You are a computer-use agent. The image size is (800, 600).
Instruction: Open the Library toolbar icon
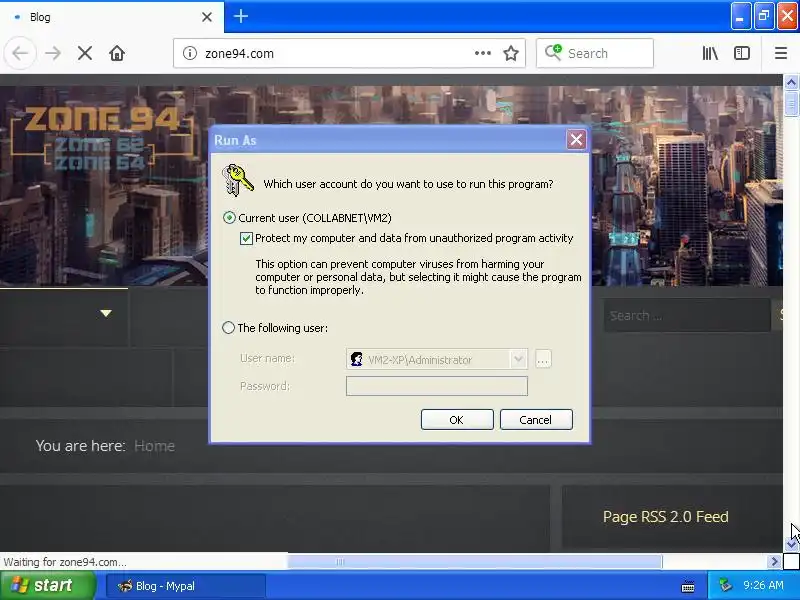pyautogui.click(x=710, y=53)
